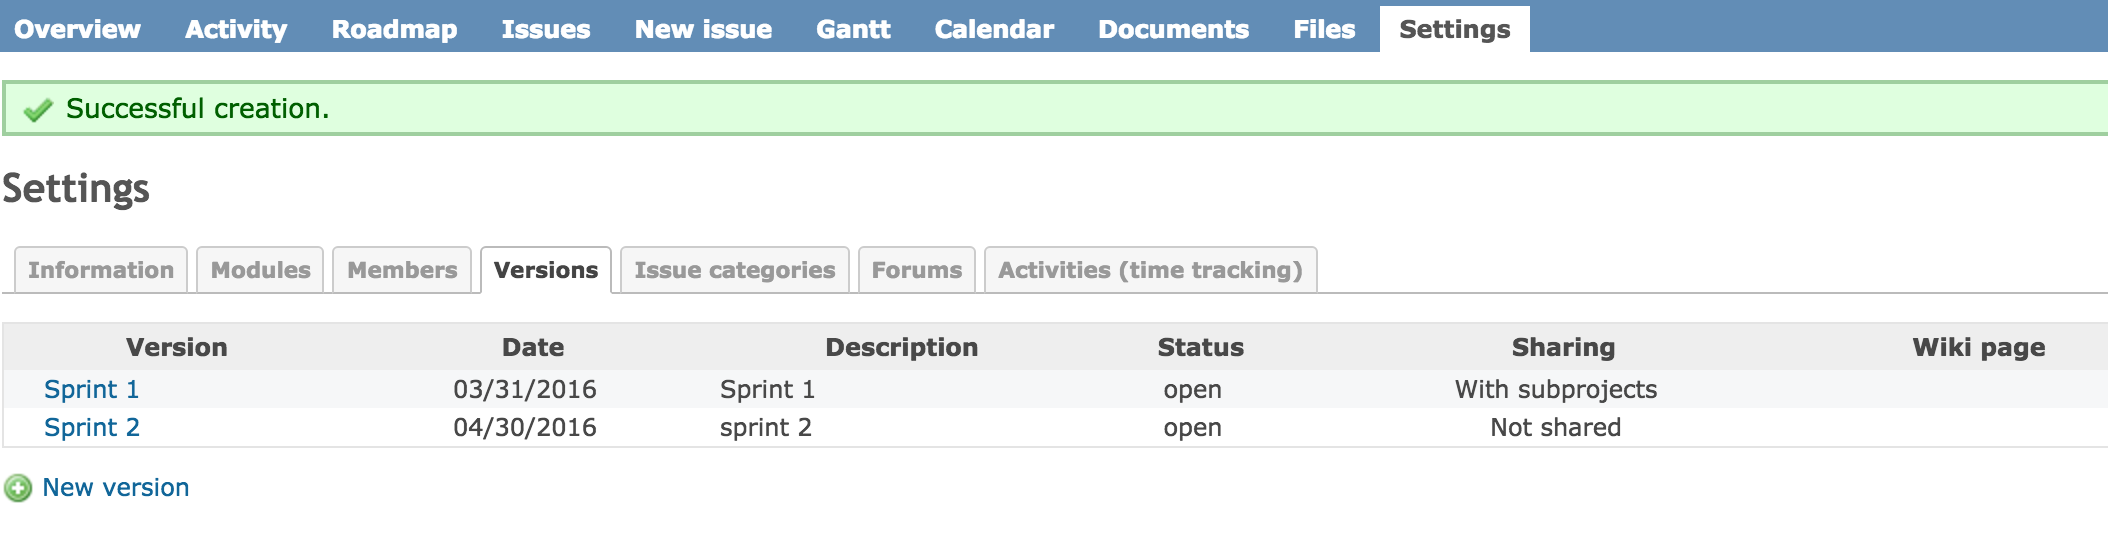Open the Forums settings tab
The height and width of the screenshot is (548, 2108).
coord(917,270)
